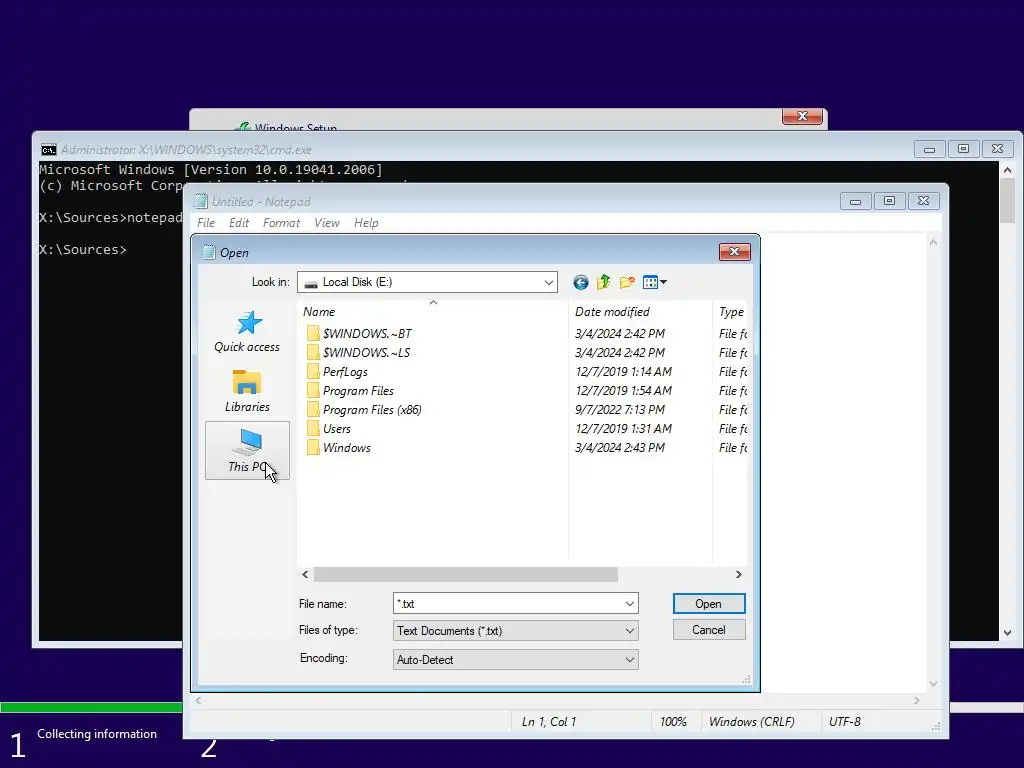Select the $WINDOWS.~LS folder name
The height and width of the screenshot is (768, 1024).
pos(366,353)
